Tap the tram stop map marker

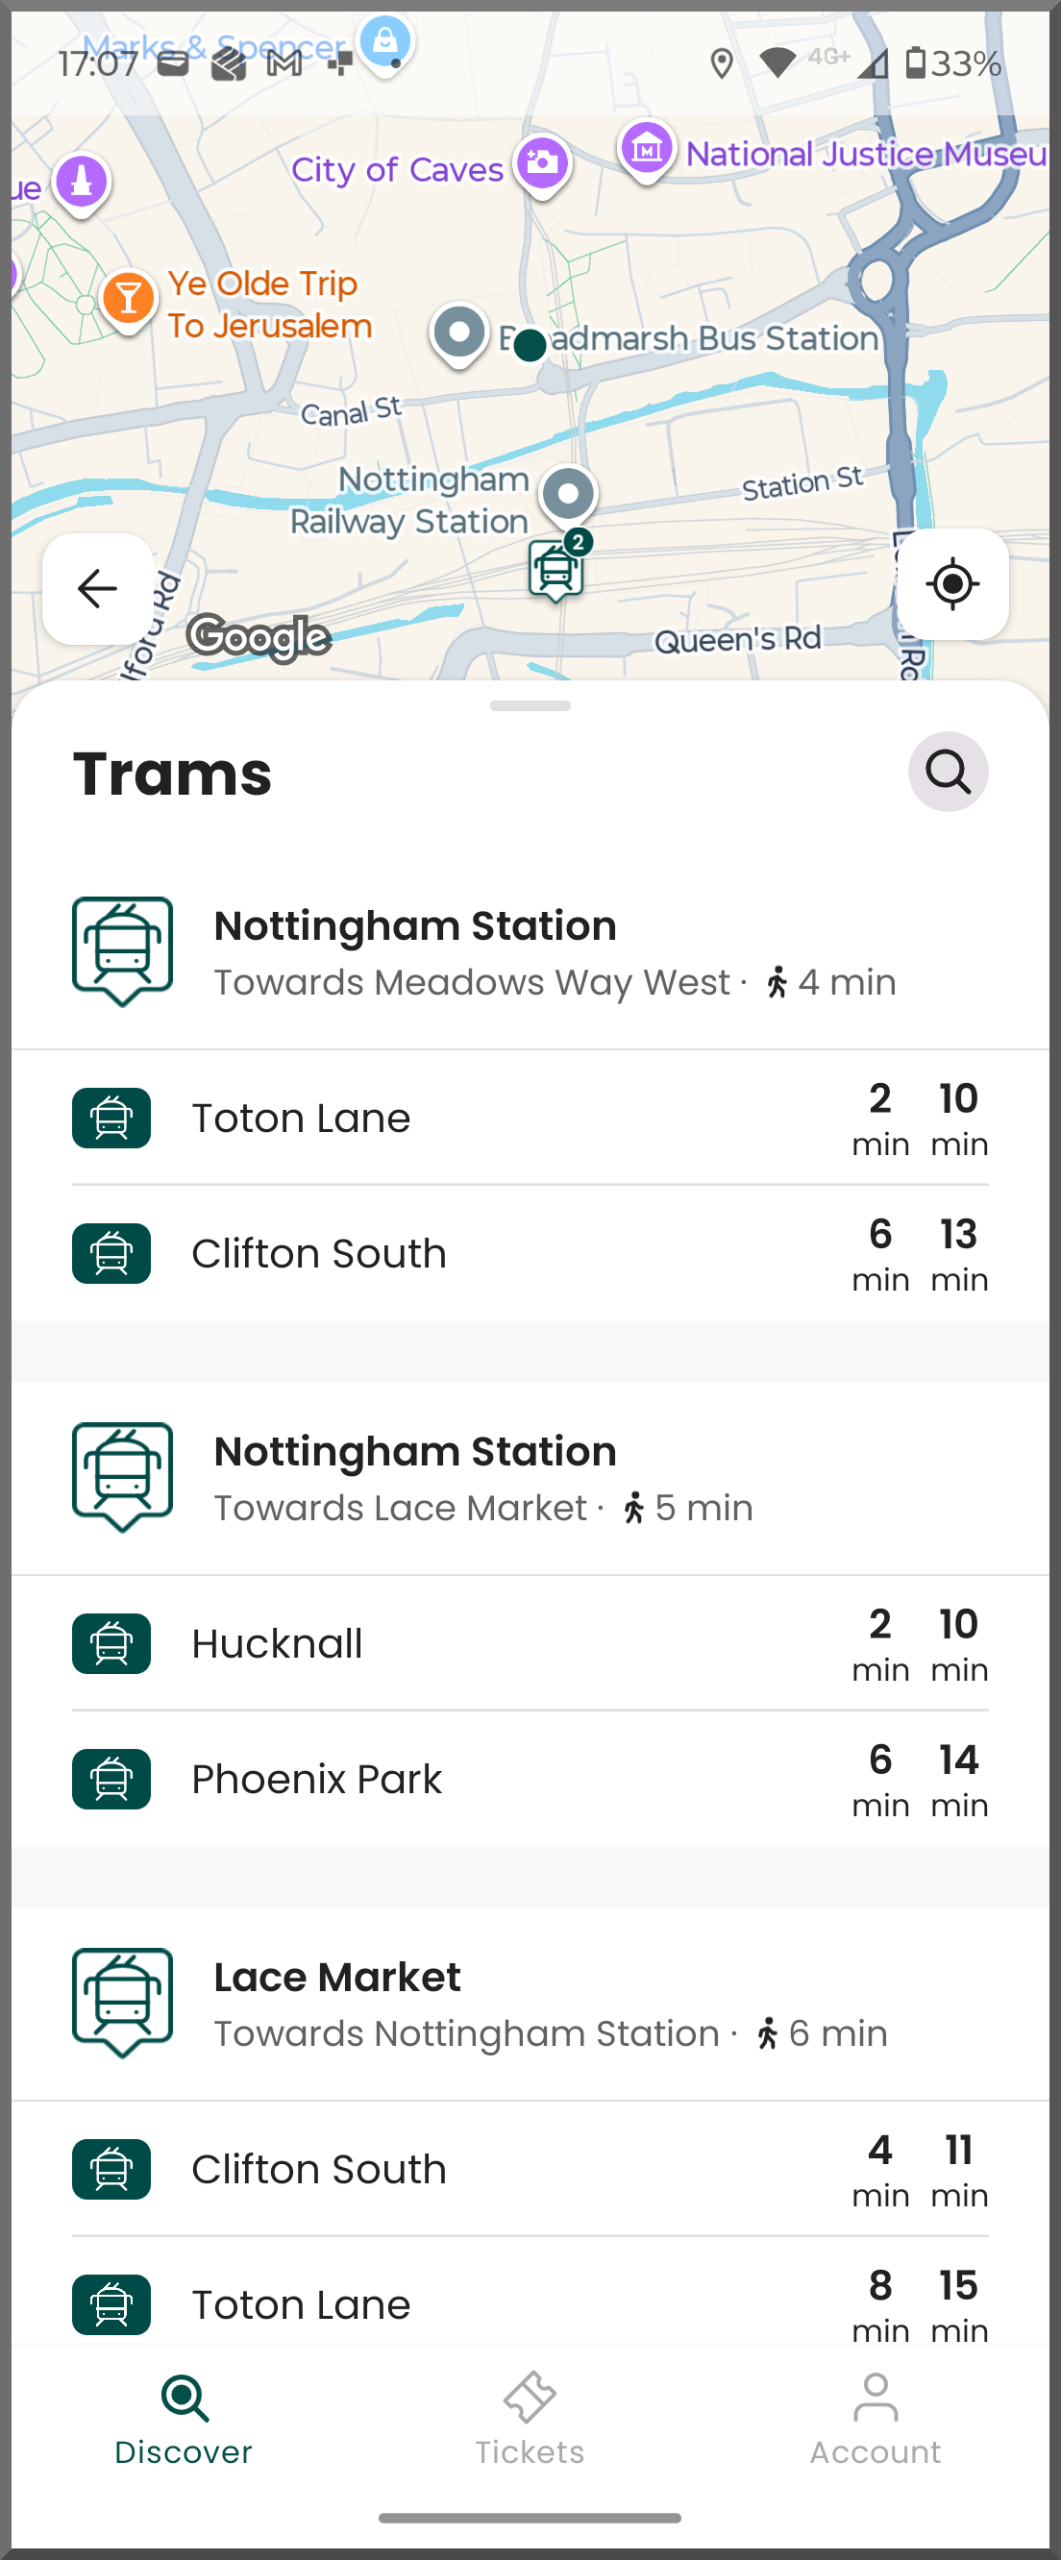tap(556, 570)
